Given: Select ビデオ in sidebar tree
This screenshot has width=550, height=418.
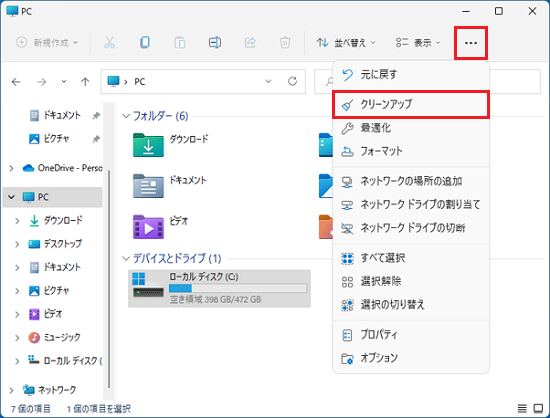Looking at the screenshot, I should tap(45, 314).
